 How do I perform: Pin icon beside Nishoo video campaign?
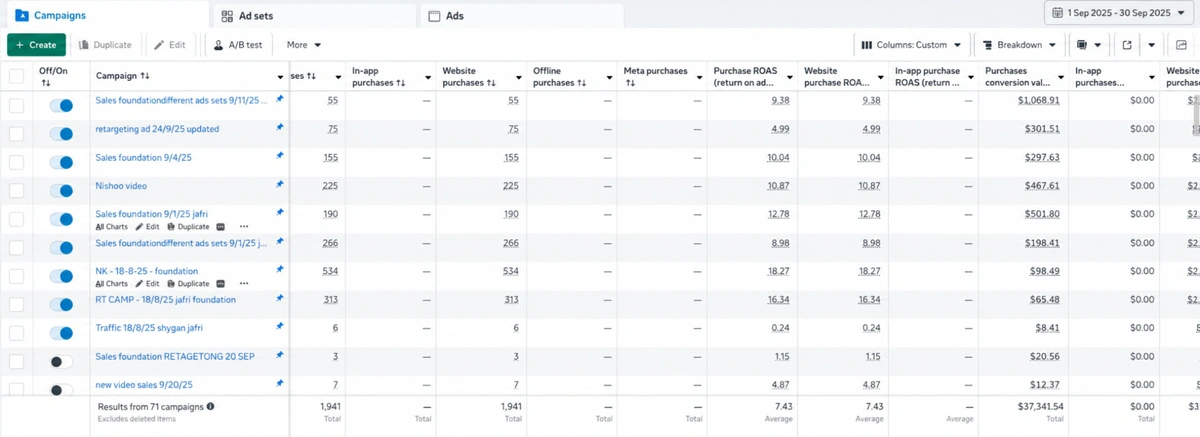pos(280,184)
